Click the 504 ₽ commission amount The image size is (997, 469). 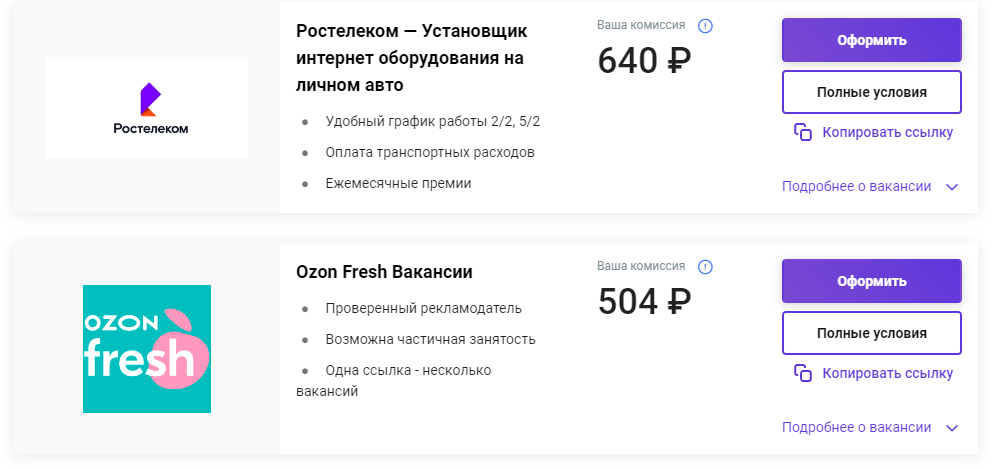pos(644,302)
